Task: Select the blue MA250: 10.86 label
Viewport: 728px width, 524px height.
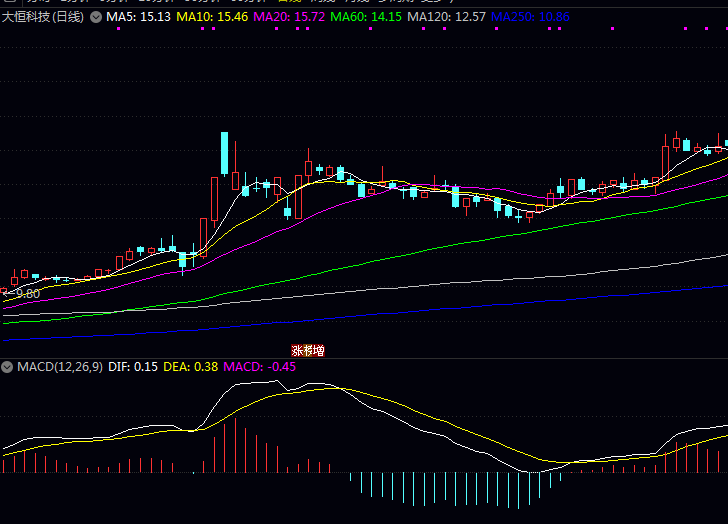Action: tap(530, 17)
